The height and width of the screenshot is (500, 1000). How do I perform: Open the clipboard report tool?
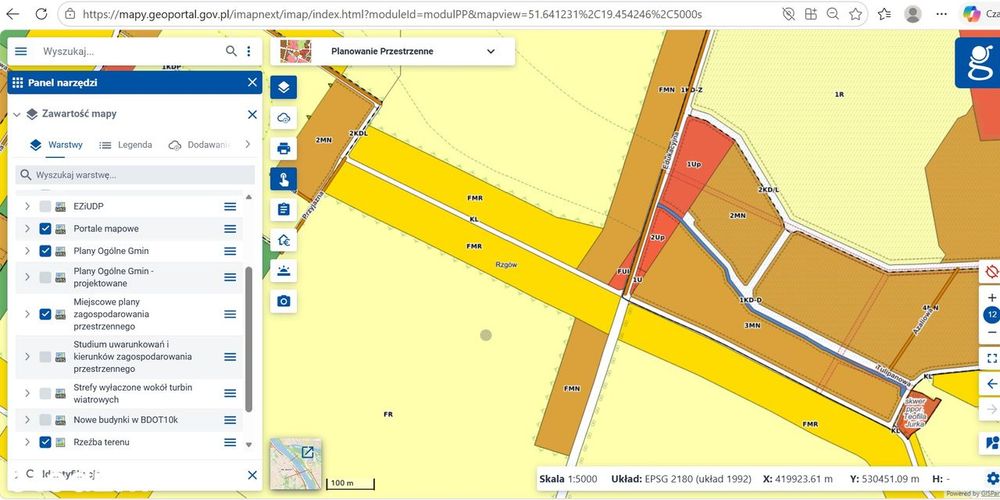[x=283, y=209]
